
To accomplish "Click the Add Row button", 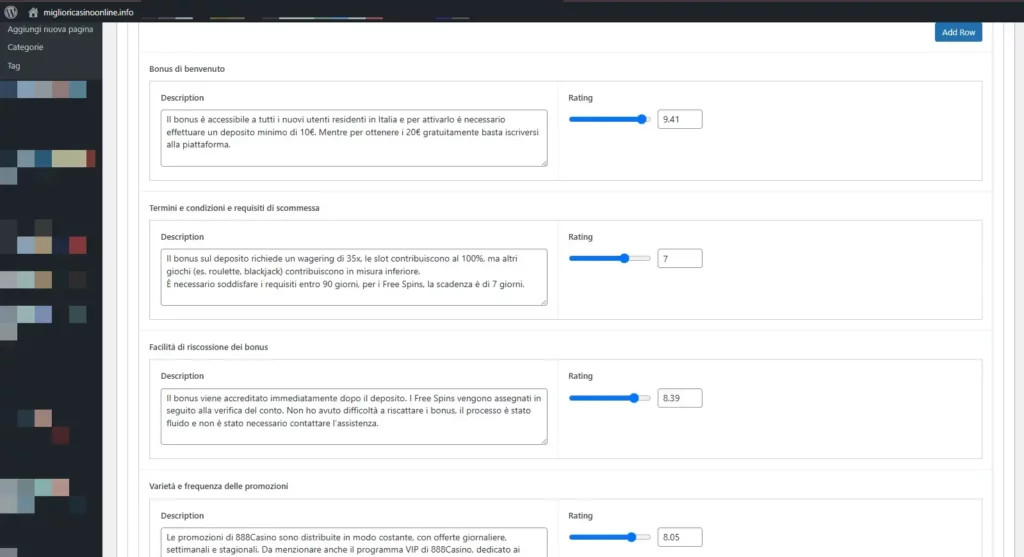I will coord(958,32).
